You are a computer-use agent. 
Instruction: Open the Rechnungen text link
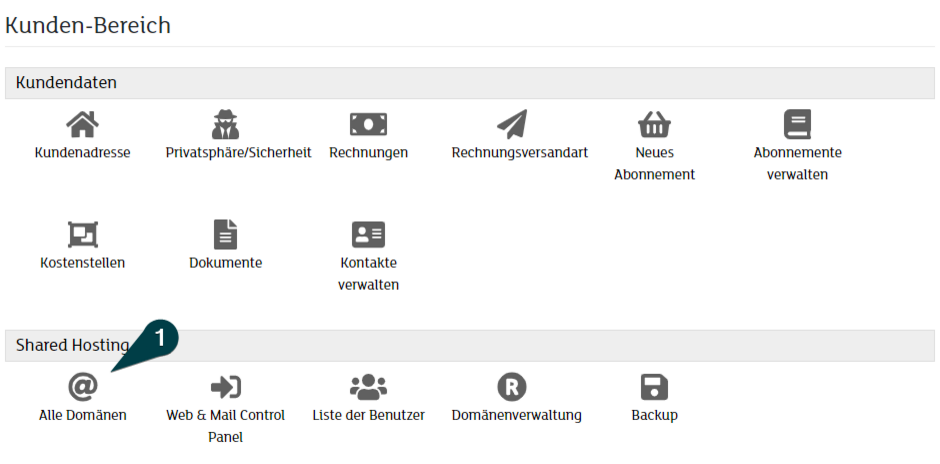pos(368,152)
